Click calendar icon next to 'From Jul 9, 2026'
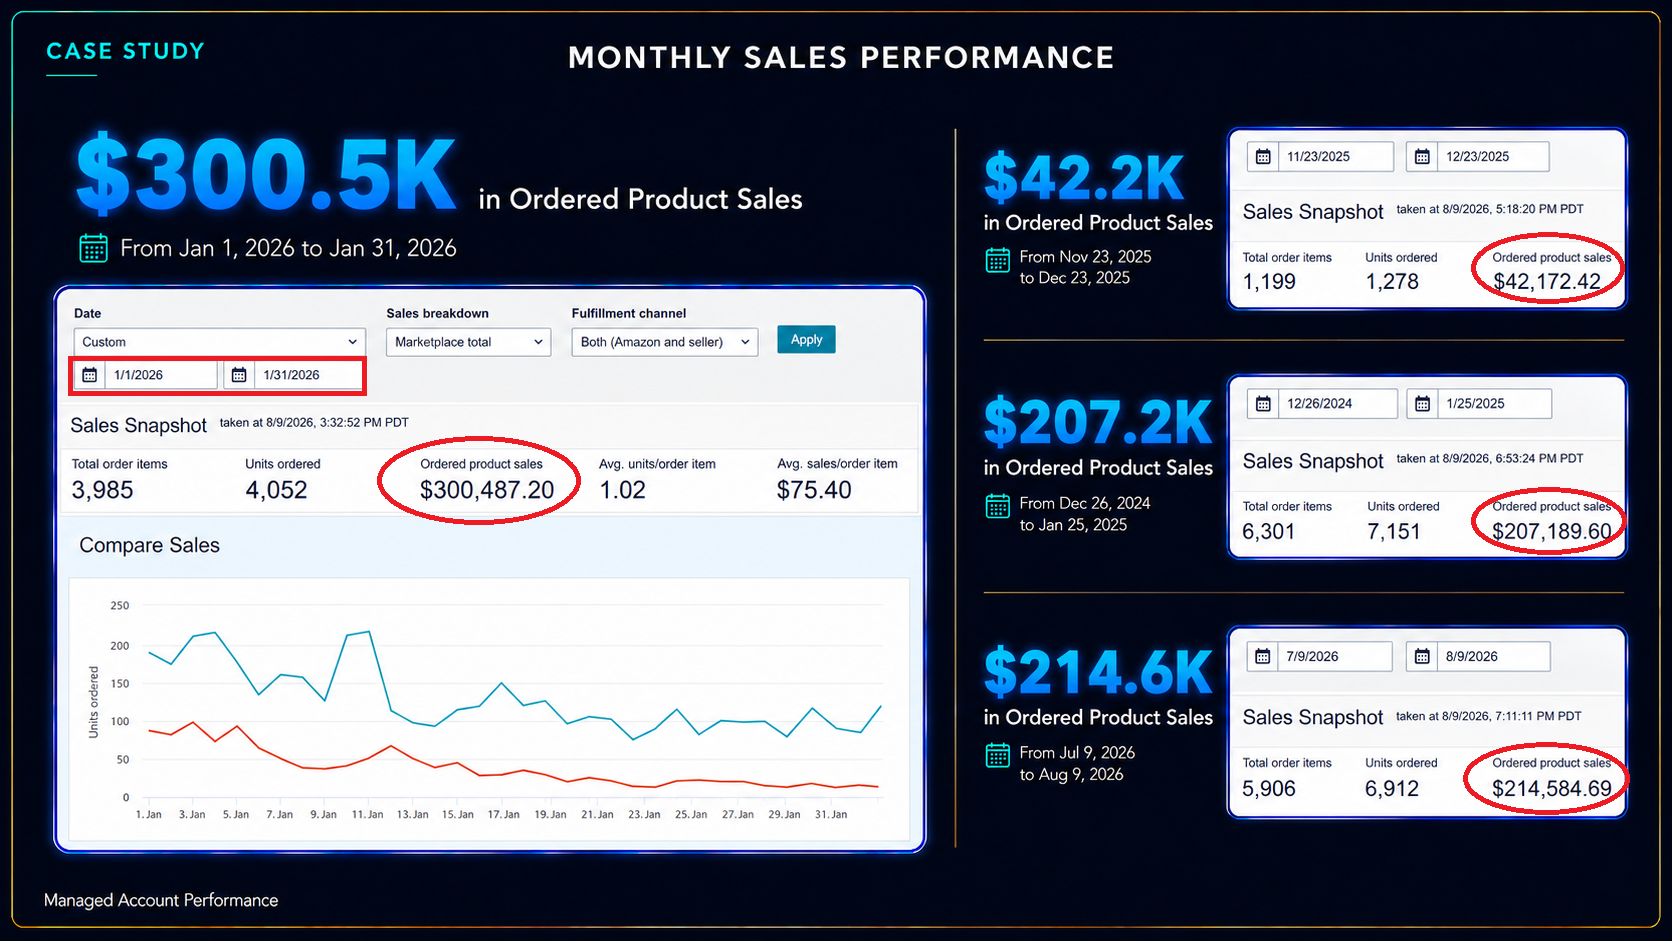The height and width of the screenshot is (941, 1672). (998, 755)
